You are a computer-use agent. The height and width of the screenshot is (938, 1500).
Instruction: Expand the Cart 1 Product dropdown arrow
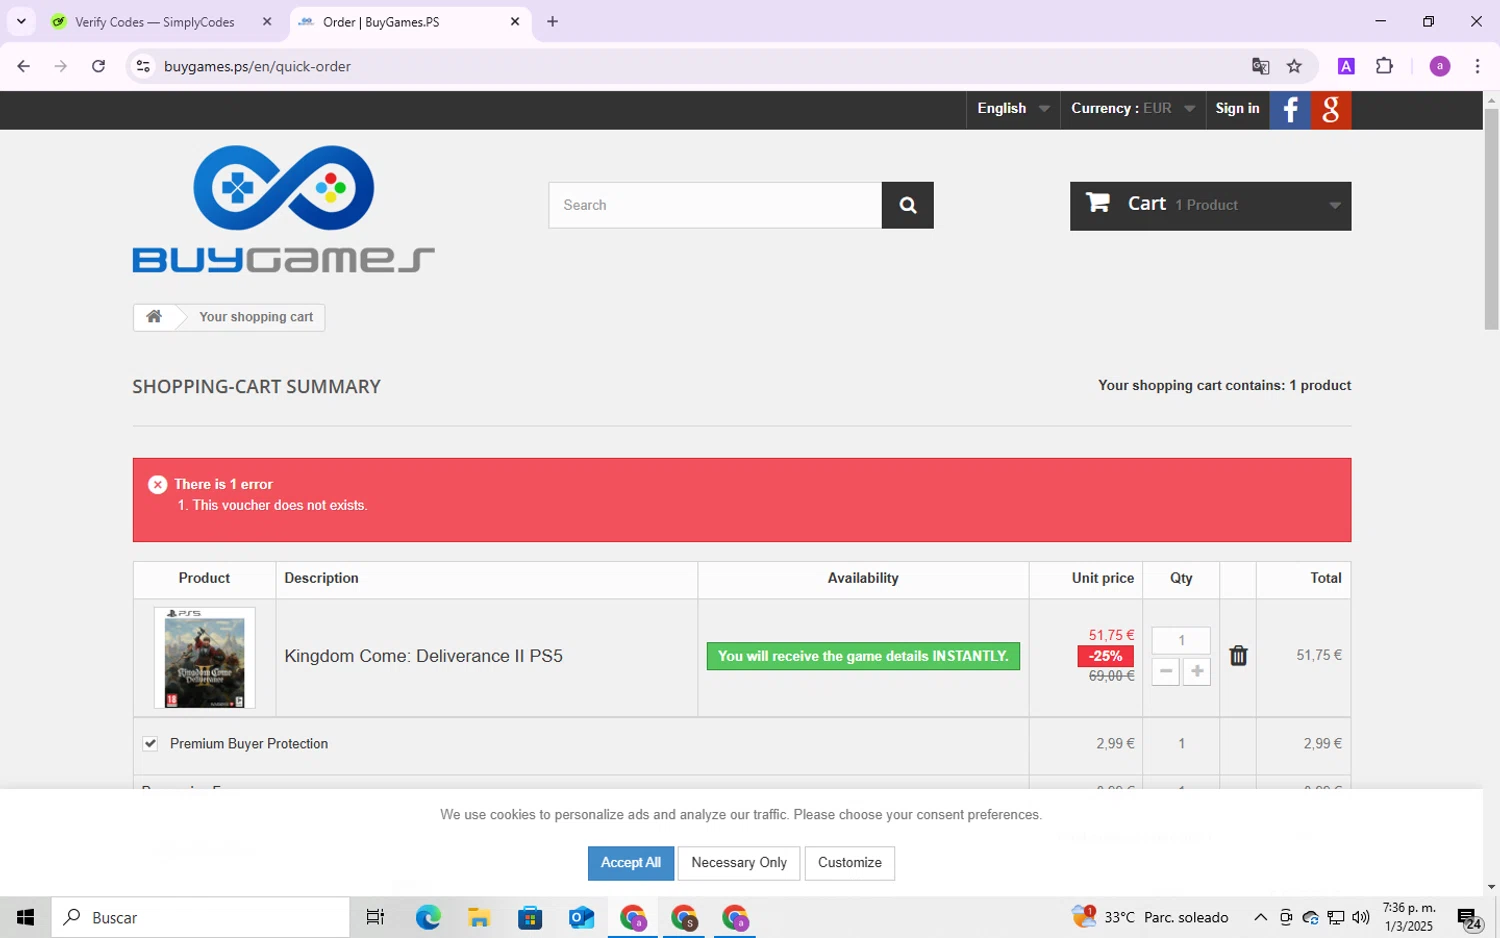[1334, 205]
